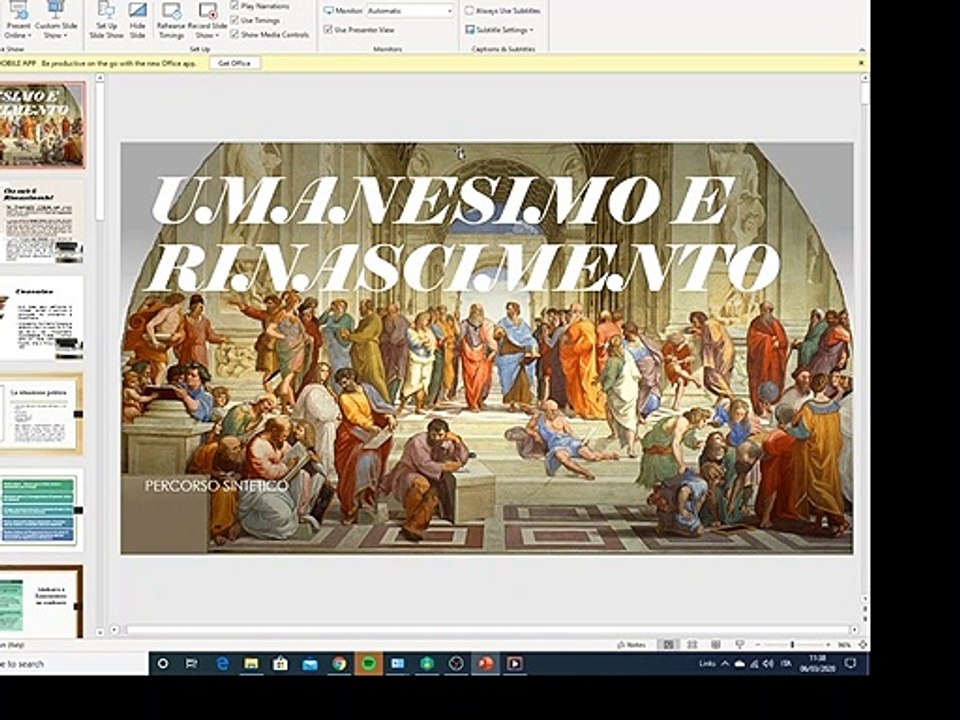The width and height of the screenshot is (960, 720).
Task: Click the 96% zoom level
Action: point(844,645)
